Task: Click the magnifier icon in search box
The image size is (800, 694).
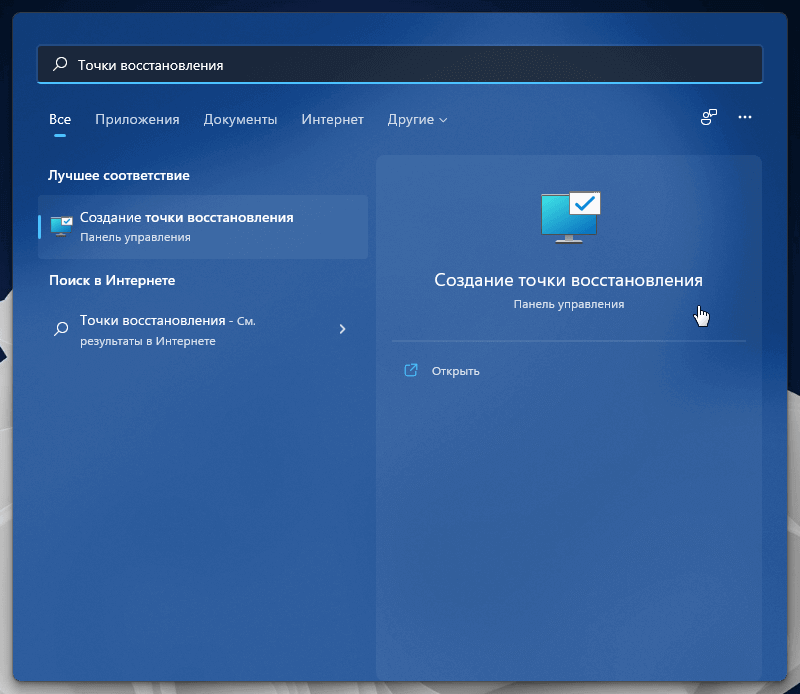Action: click(x=60, y=64)
